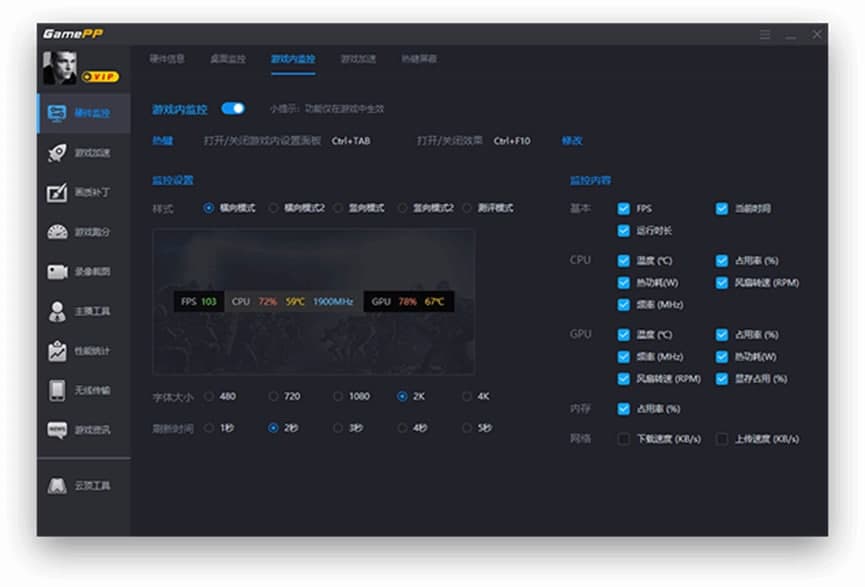Switch to the 游戏加速 top tab

click(358, 58)
